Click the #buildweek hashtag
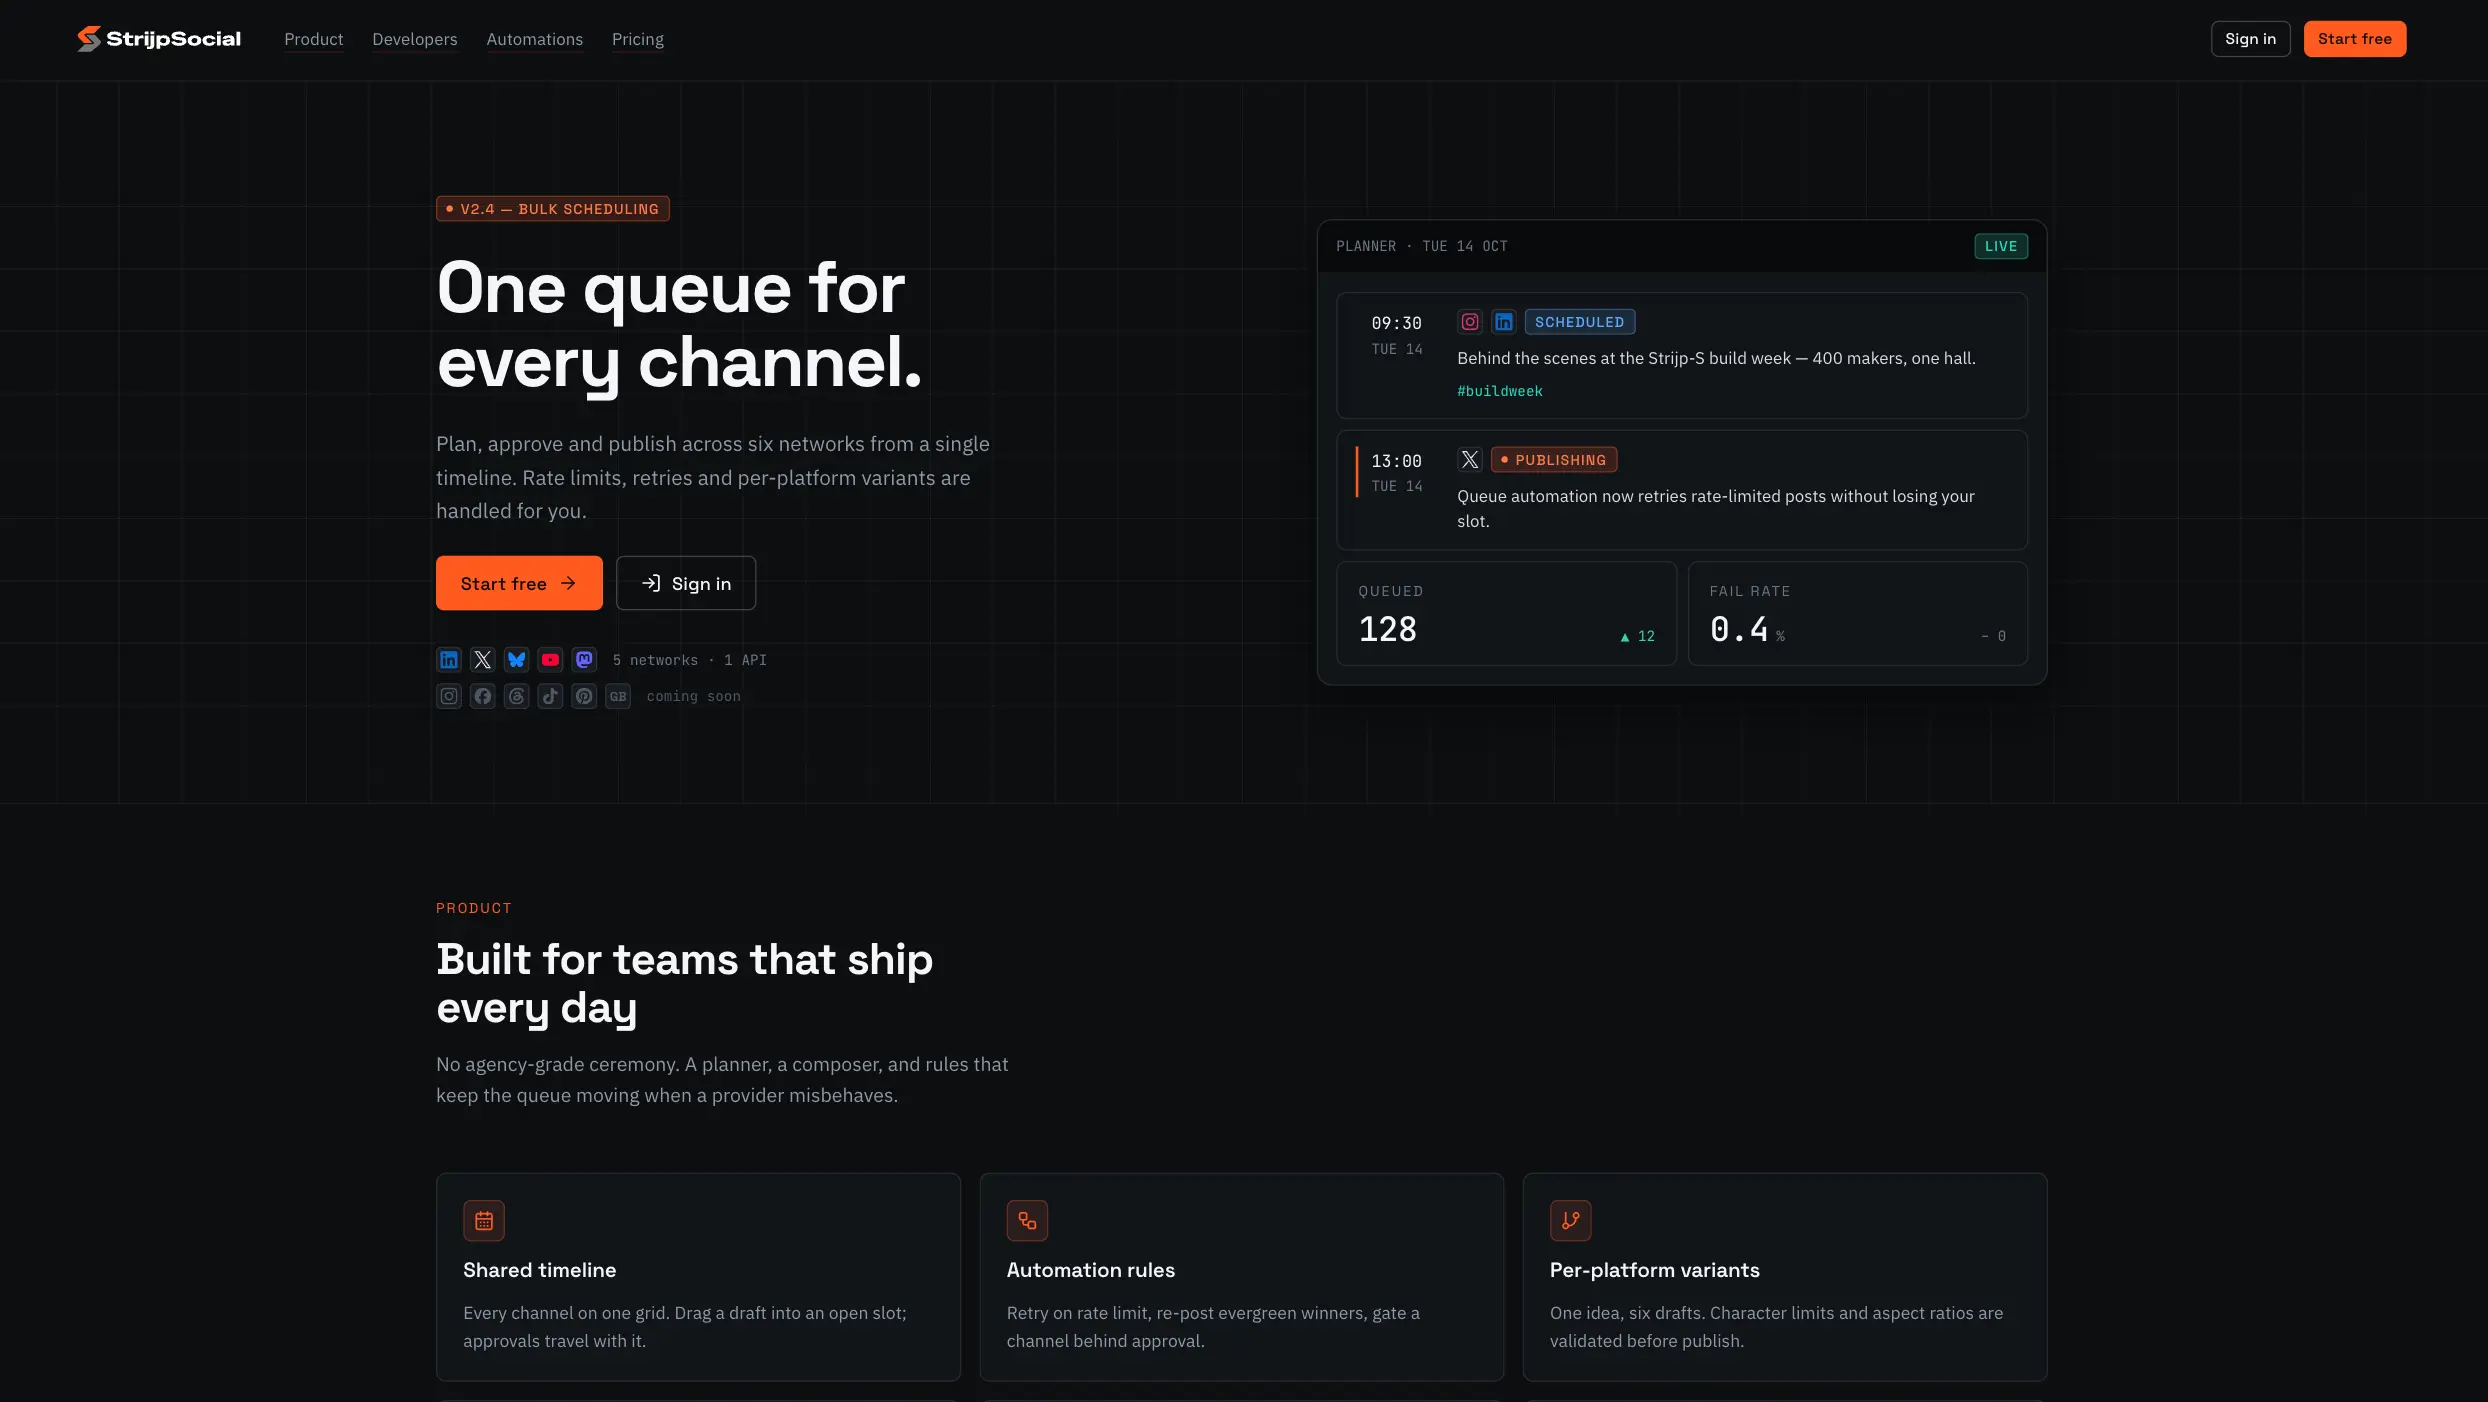Screen dimensions: 2488x1402 coord(1500,391)
